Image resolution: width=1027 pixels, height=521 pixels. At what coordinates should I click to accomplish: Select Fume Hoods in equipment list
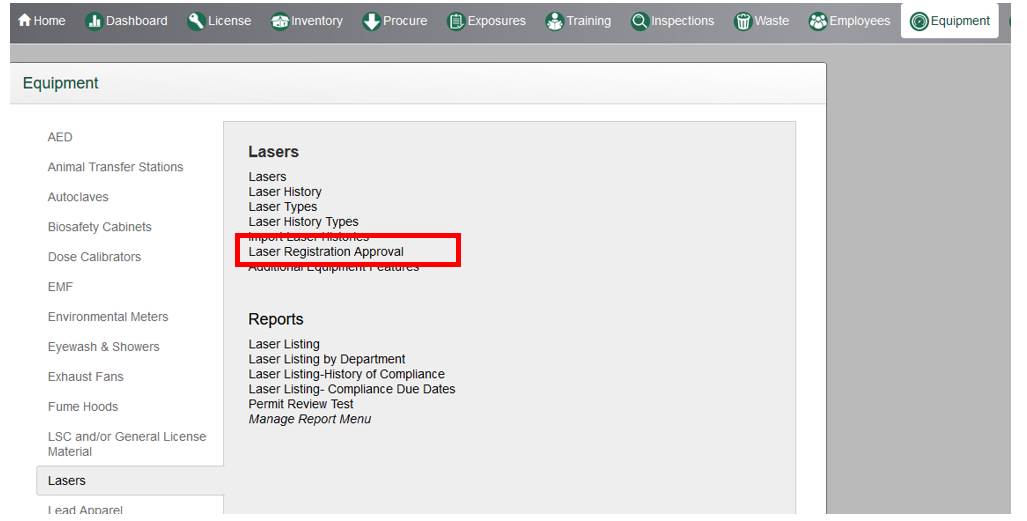[x=82, y=407]
